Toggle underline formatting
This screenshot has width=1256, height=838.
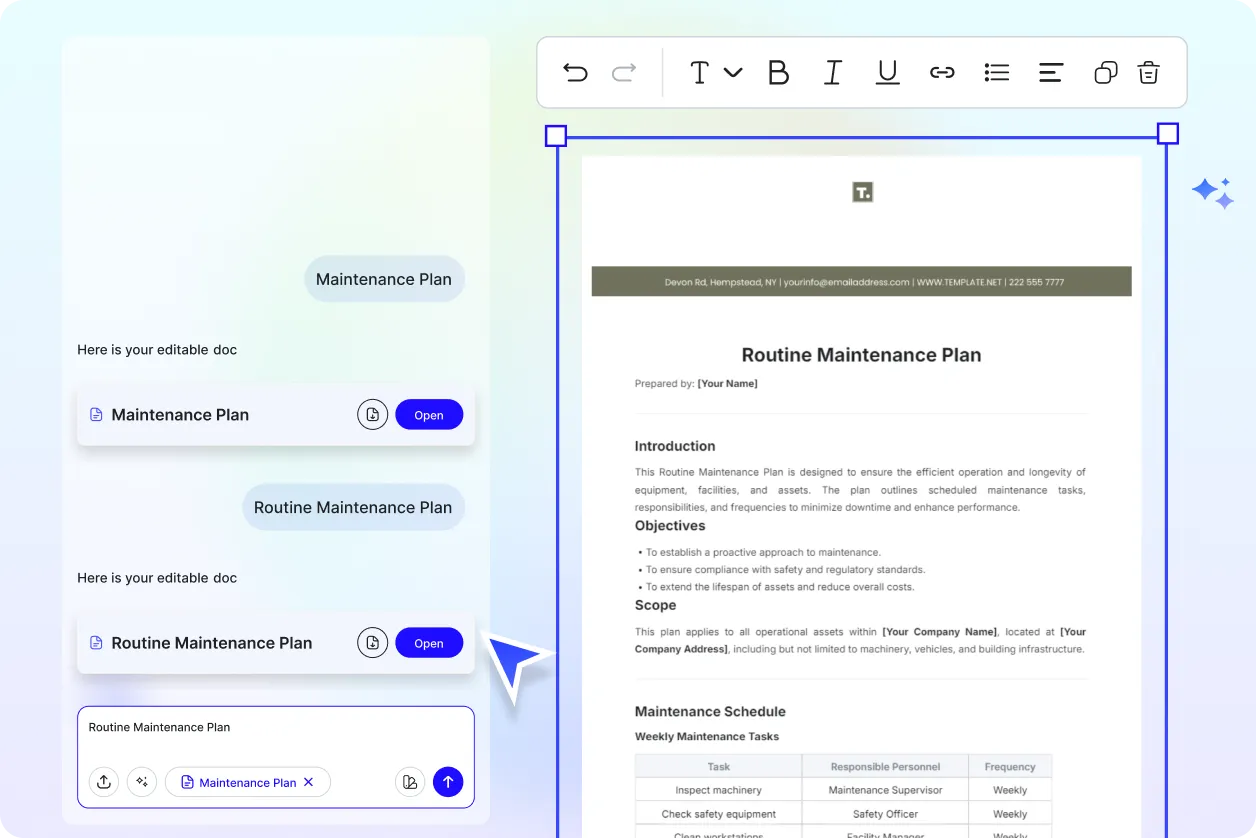(887, 72)
